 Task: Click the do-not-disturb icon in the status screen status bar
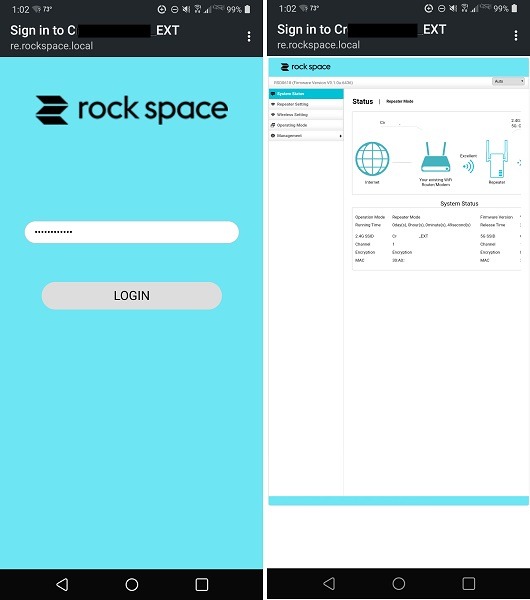click(441, 8)
